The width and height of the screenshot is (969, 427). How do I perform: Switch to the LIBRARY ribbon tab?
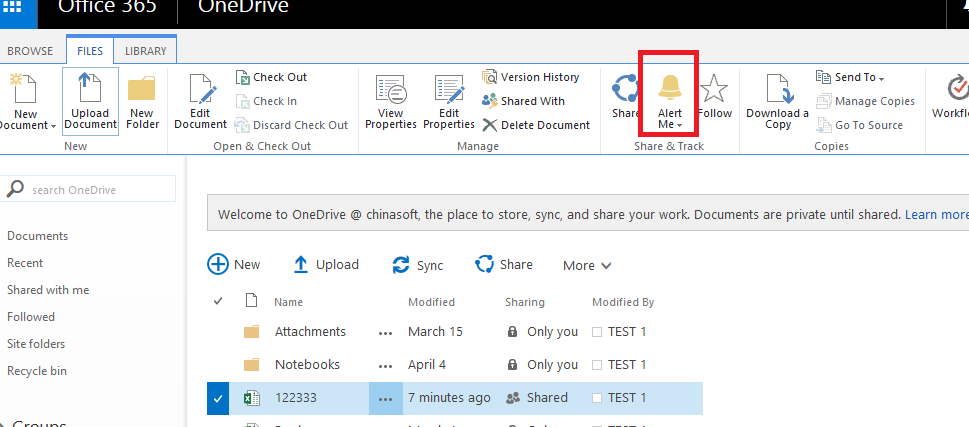tap(145, 51)
